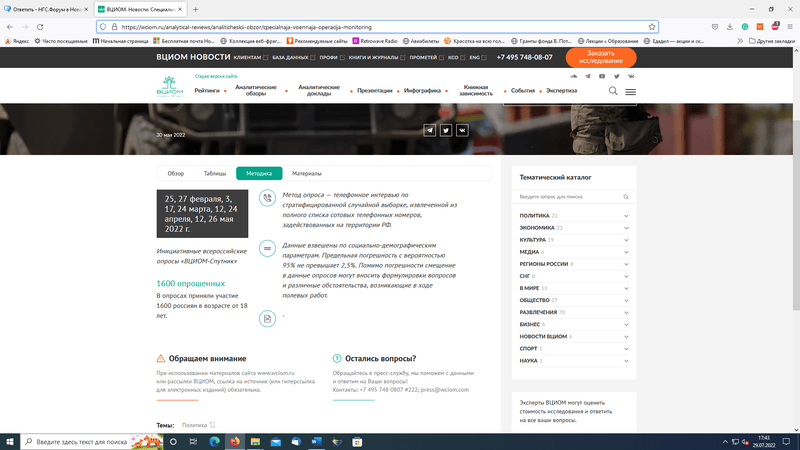Viewport: 800px width, 450px height.
Task: Open the КЛИЕНТАМ link in top bar
Action: (x=247, y=58)
